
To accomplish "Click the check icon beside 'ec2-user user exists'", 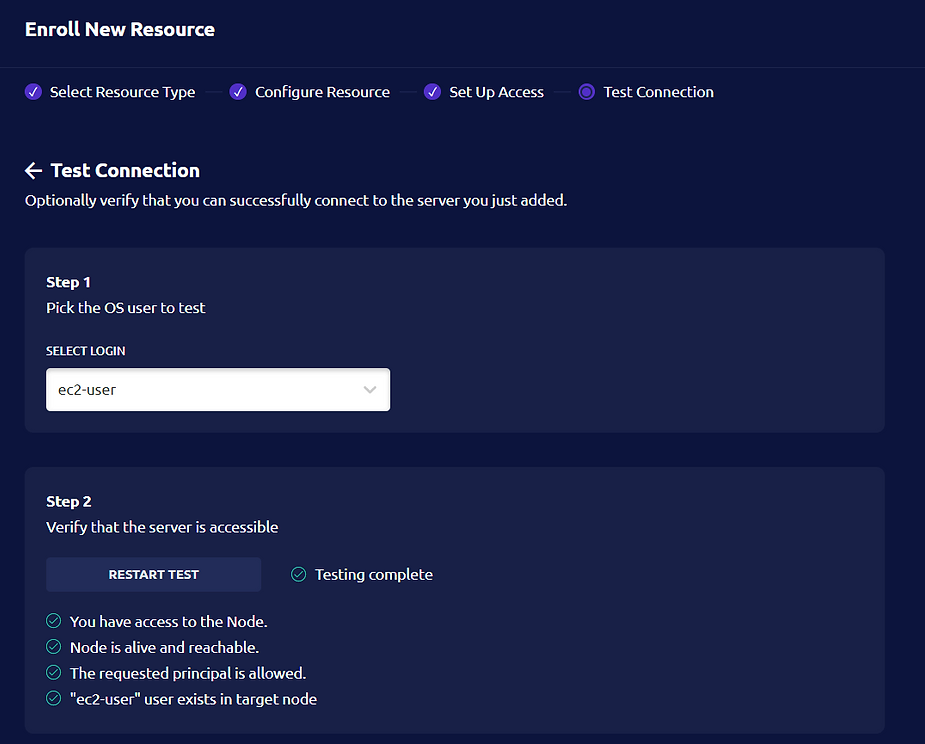I will tap(54, 699).
